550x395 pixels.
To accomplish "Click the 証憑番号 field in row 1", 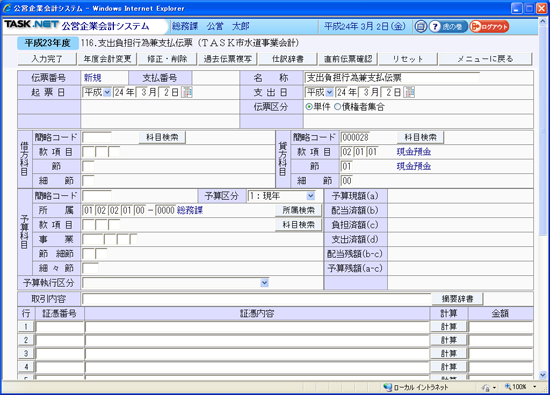I will click(60, 327).
